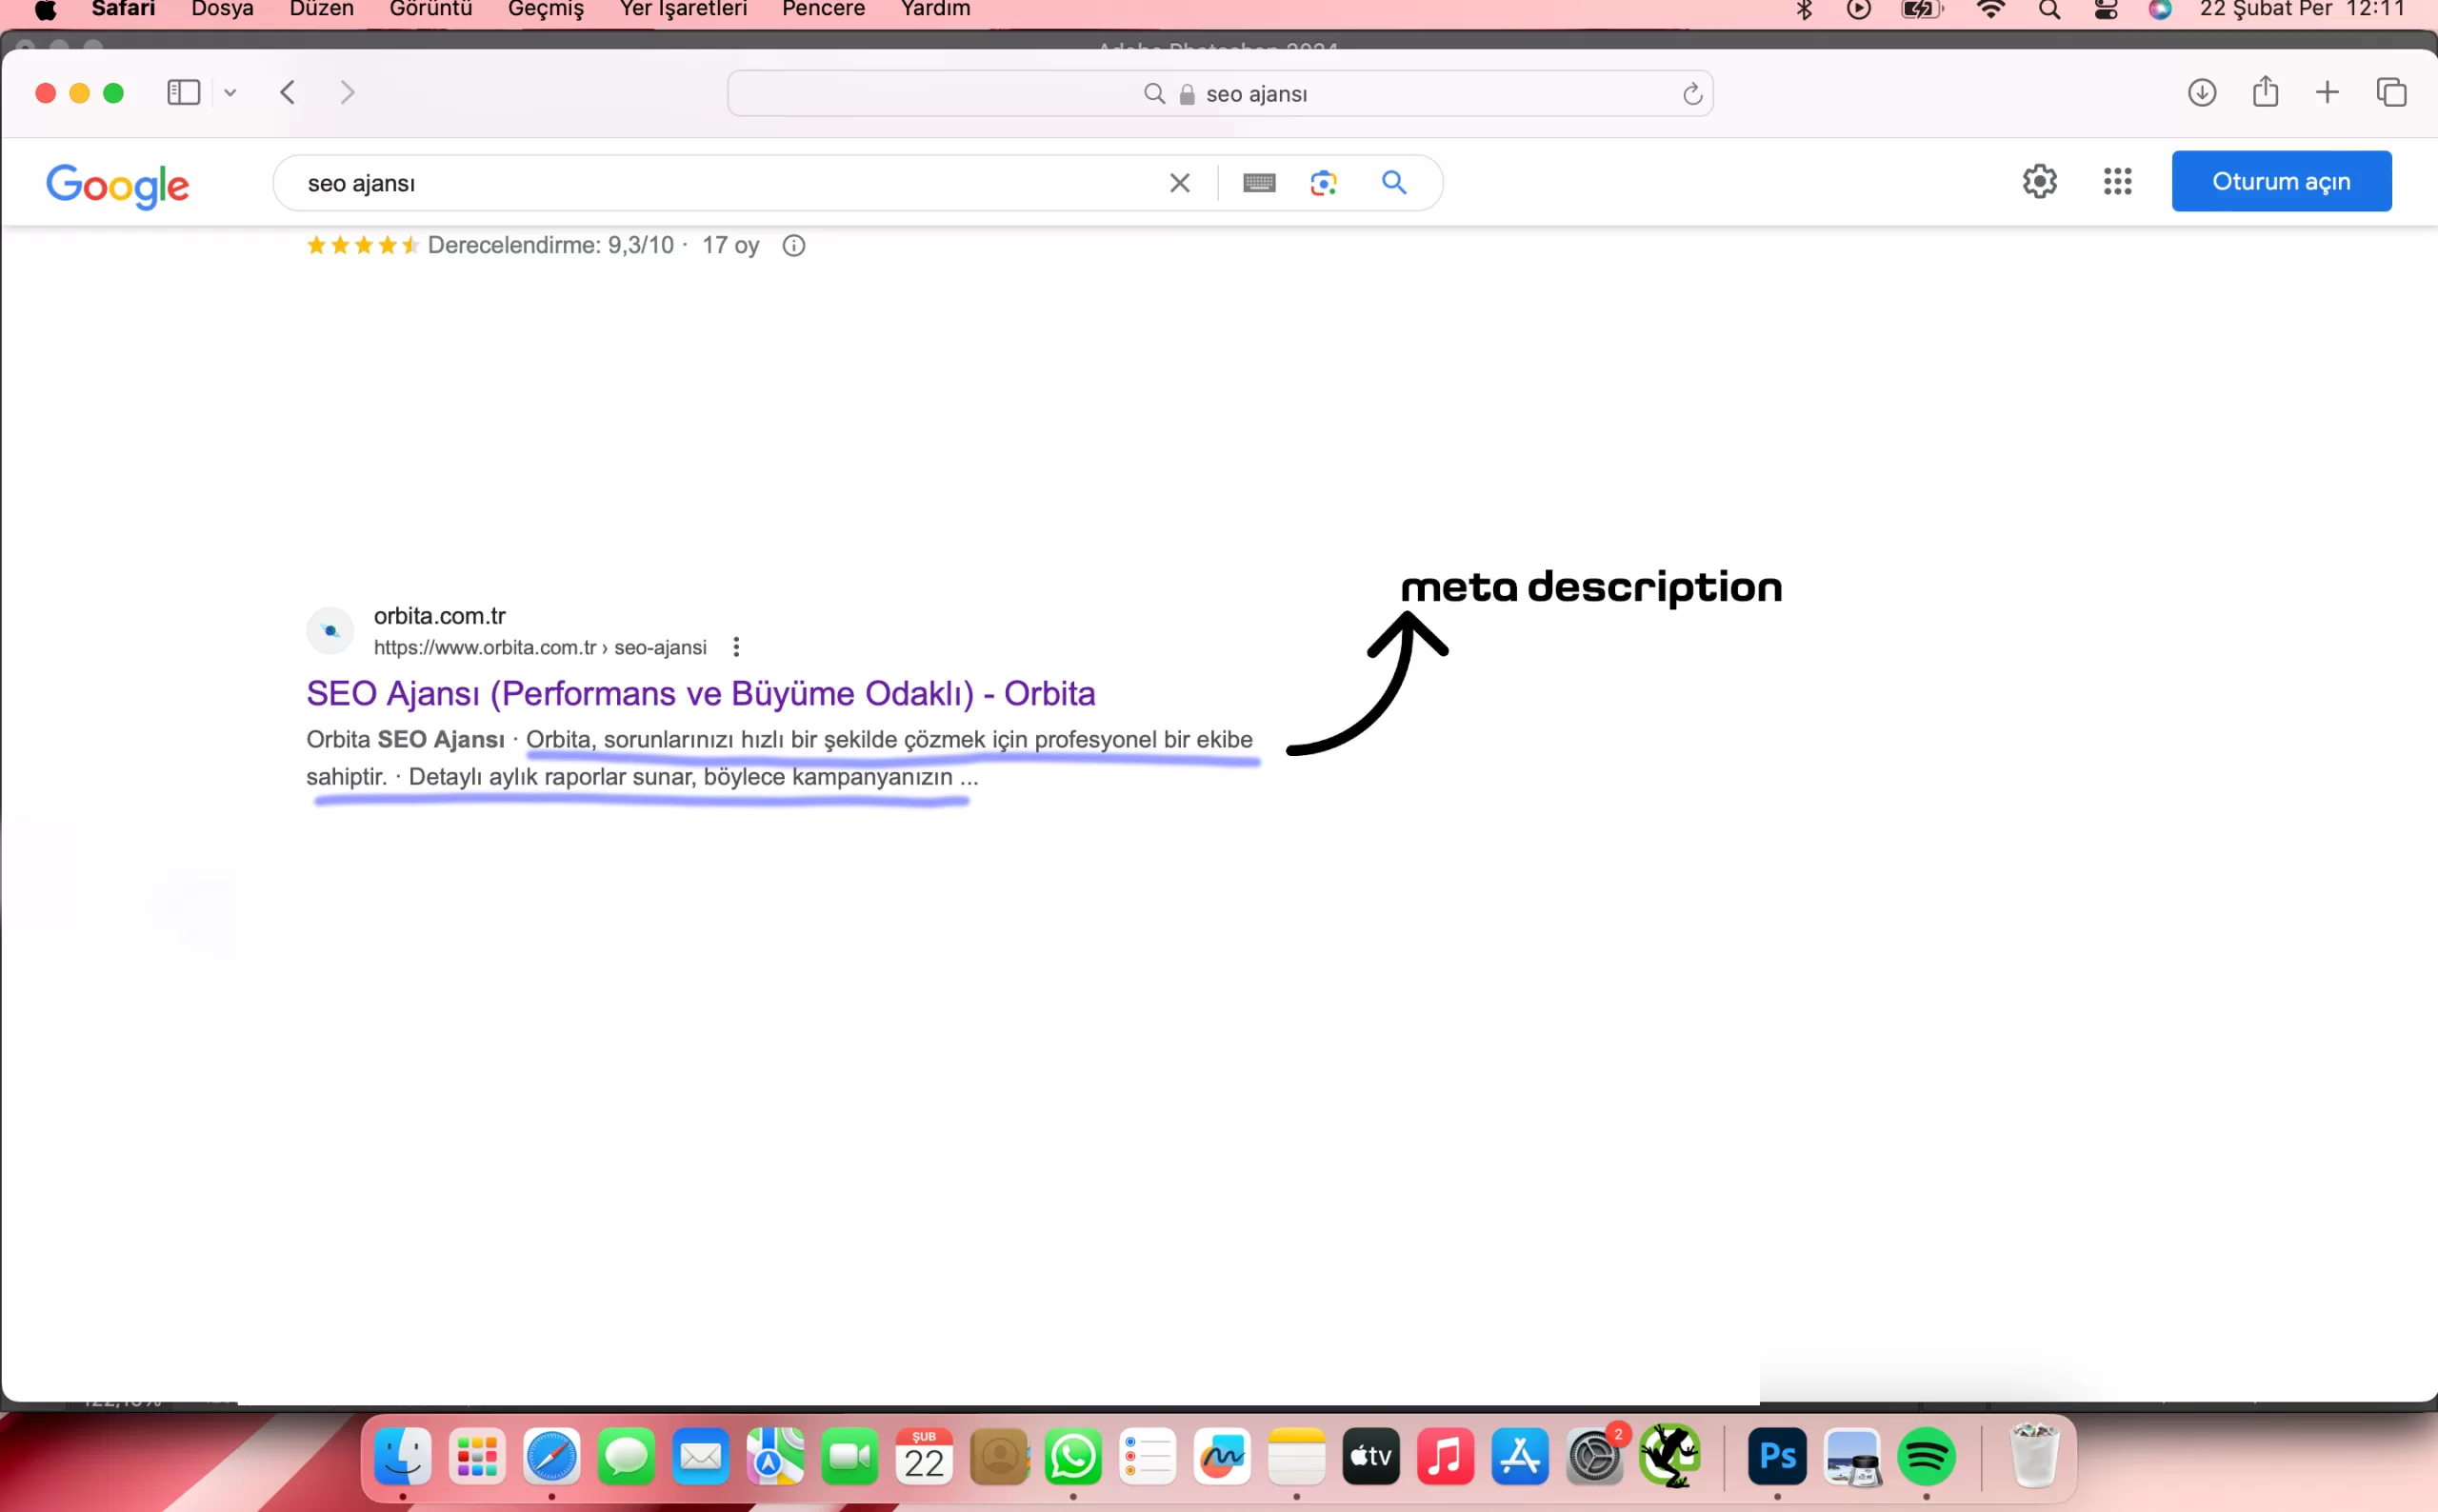The width and height of the screenshot is (2438, 1512).
Task: Click the Safari sidebar toggle icon
Action: click(x=183, y=93)
